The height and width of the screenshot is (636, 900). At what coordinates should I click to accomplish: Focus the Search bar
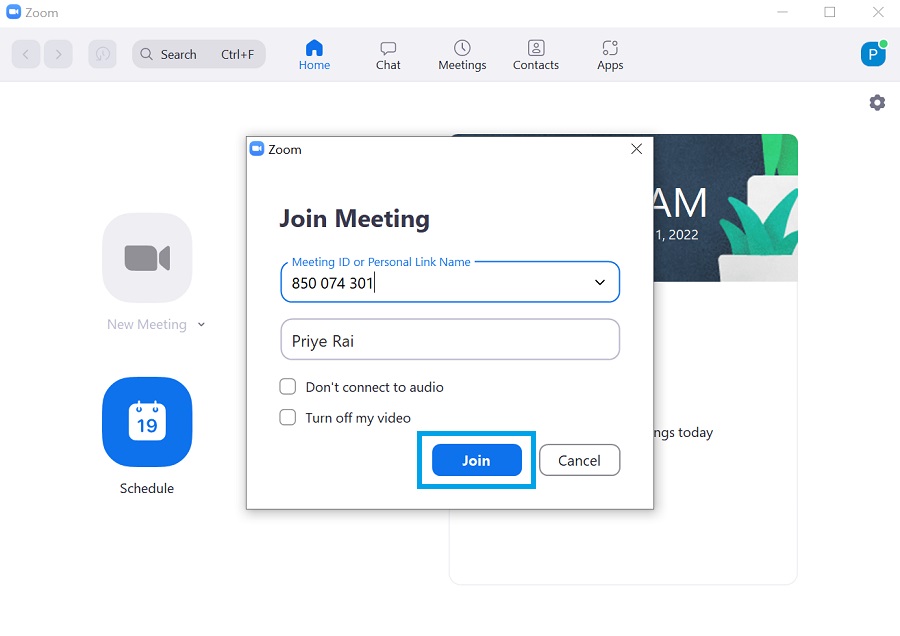click(198, 54)
